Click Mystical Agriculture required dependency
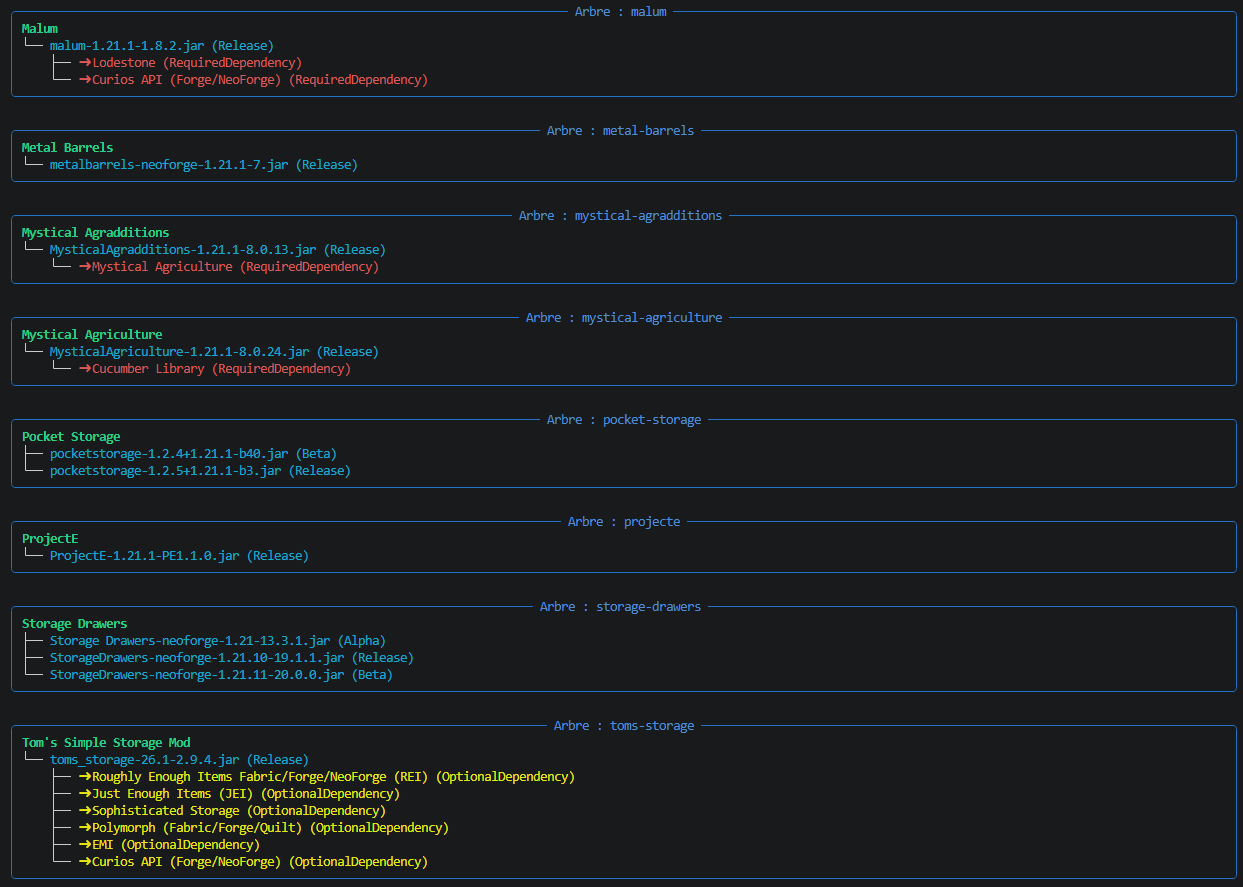This screenshot has width=1243, height=887. (x=229, y=267)
